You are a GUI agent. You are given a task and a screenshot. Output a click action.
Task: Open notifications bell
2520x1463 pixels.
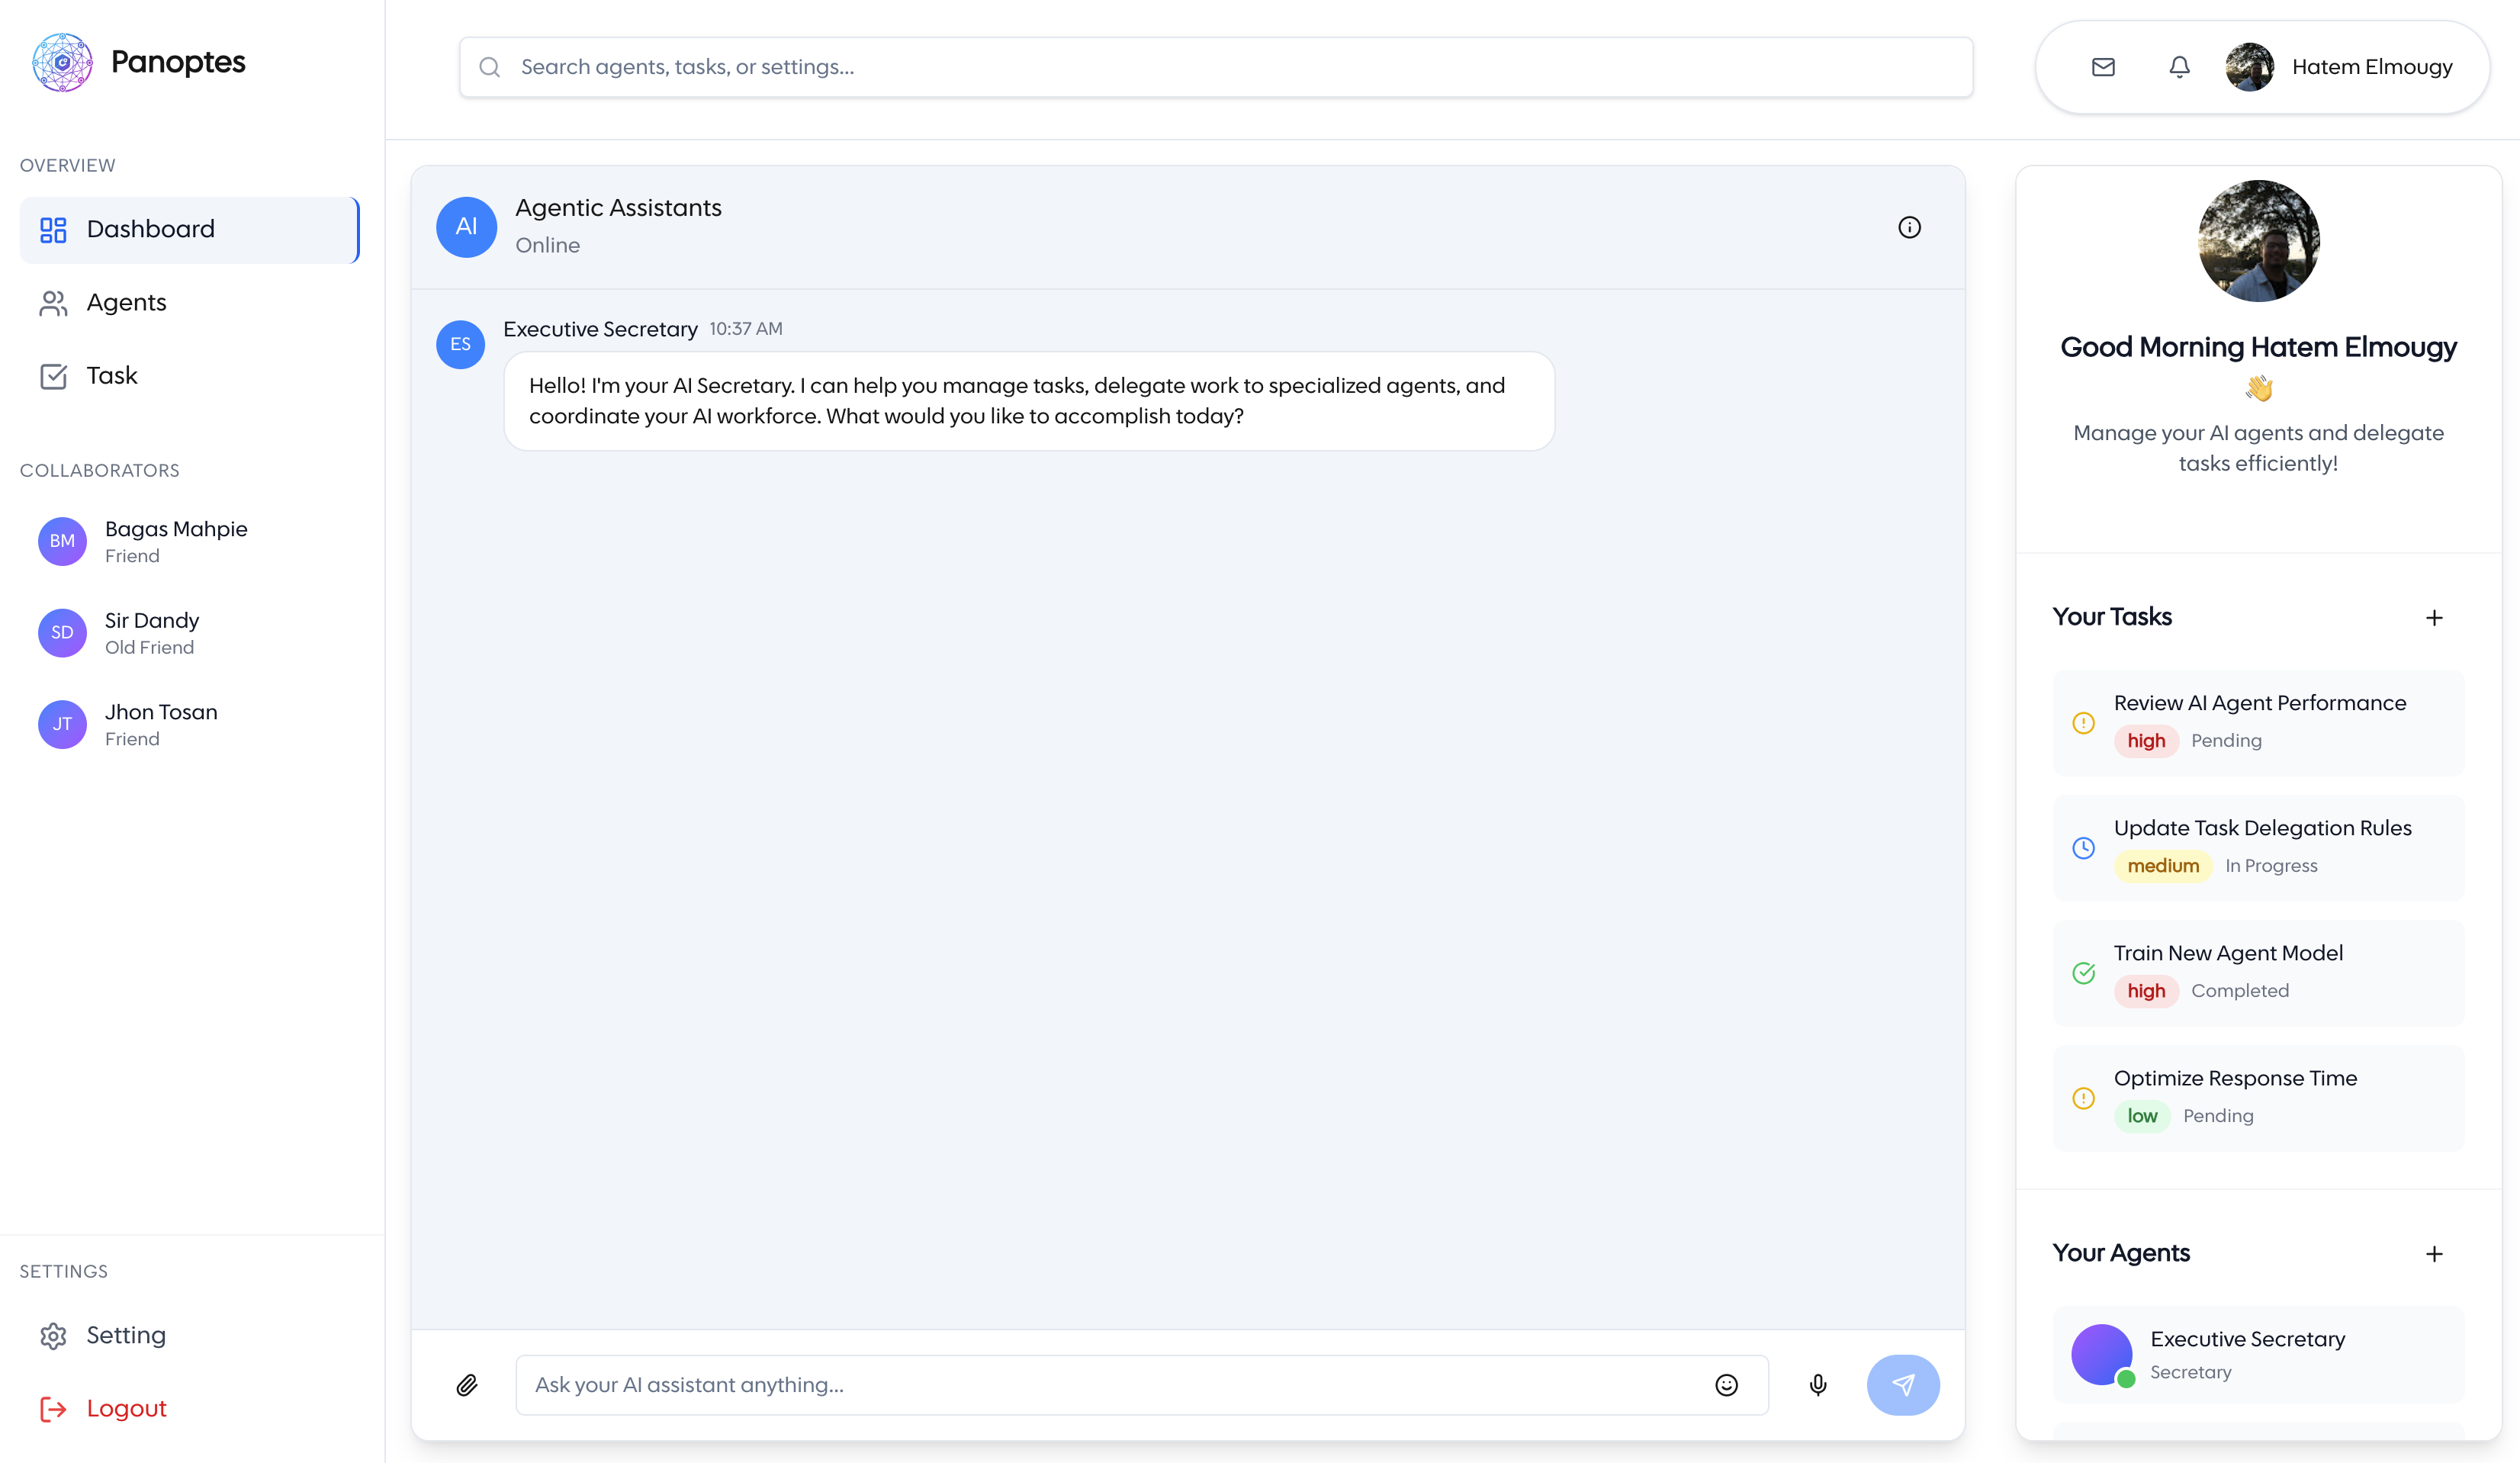tap(2179, 67)
